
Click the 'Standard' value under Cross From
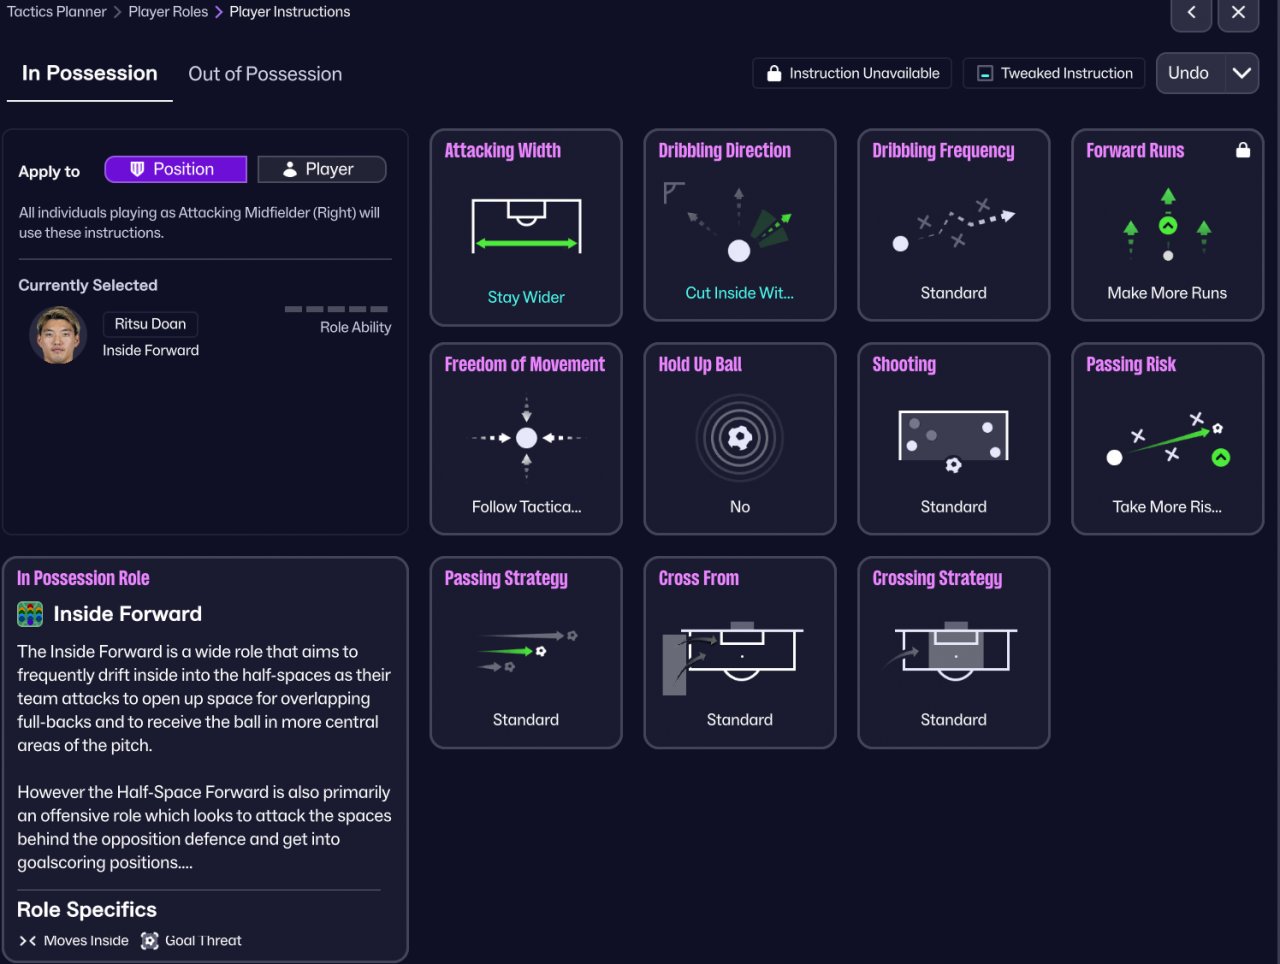click(740, 720)
